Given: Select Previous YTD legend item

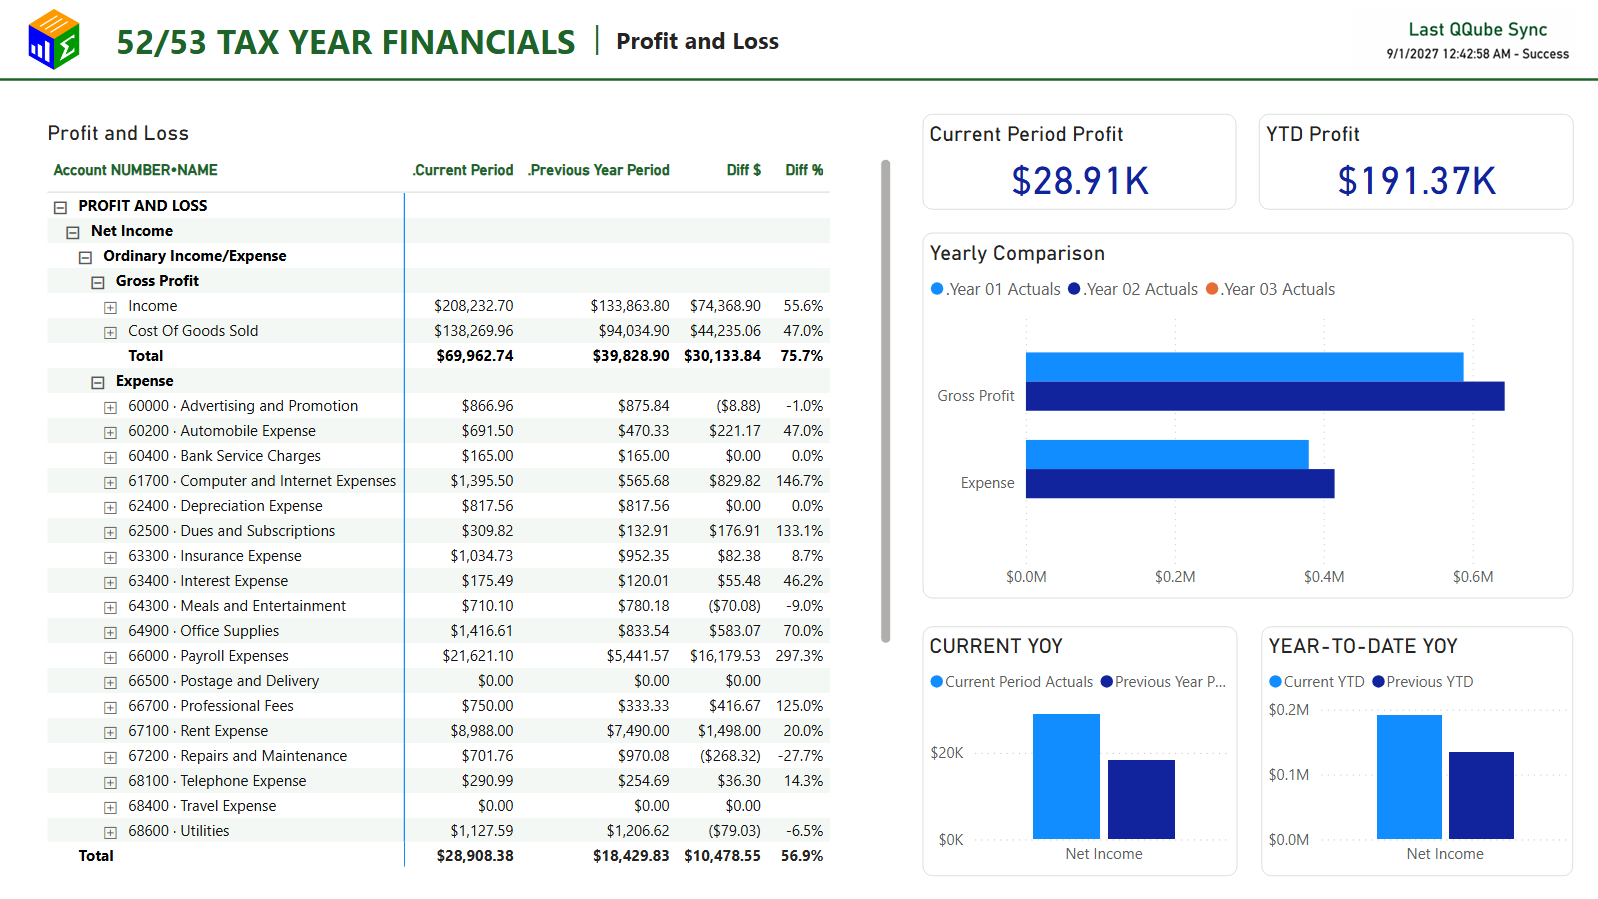Looking at the screenshot, I should click(x=1423, y=682).
